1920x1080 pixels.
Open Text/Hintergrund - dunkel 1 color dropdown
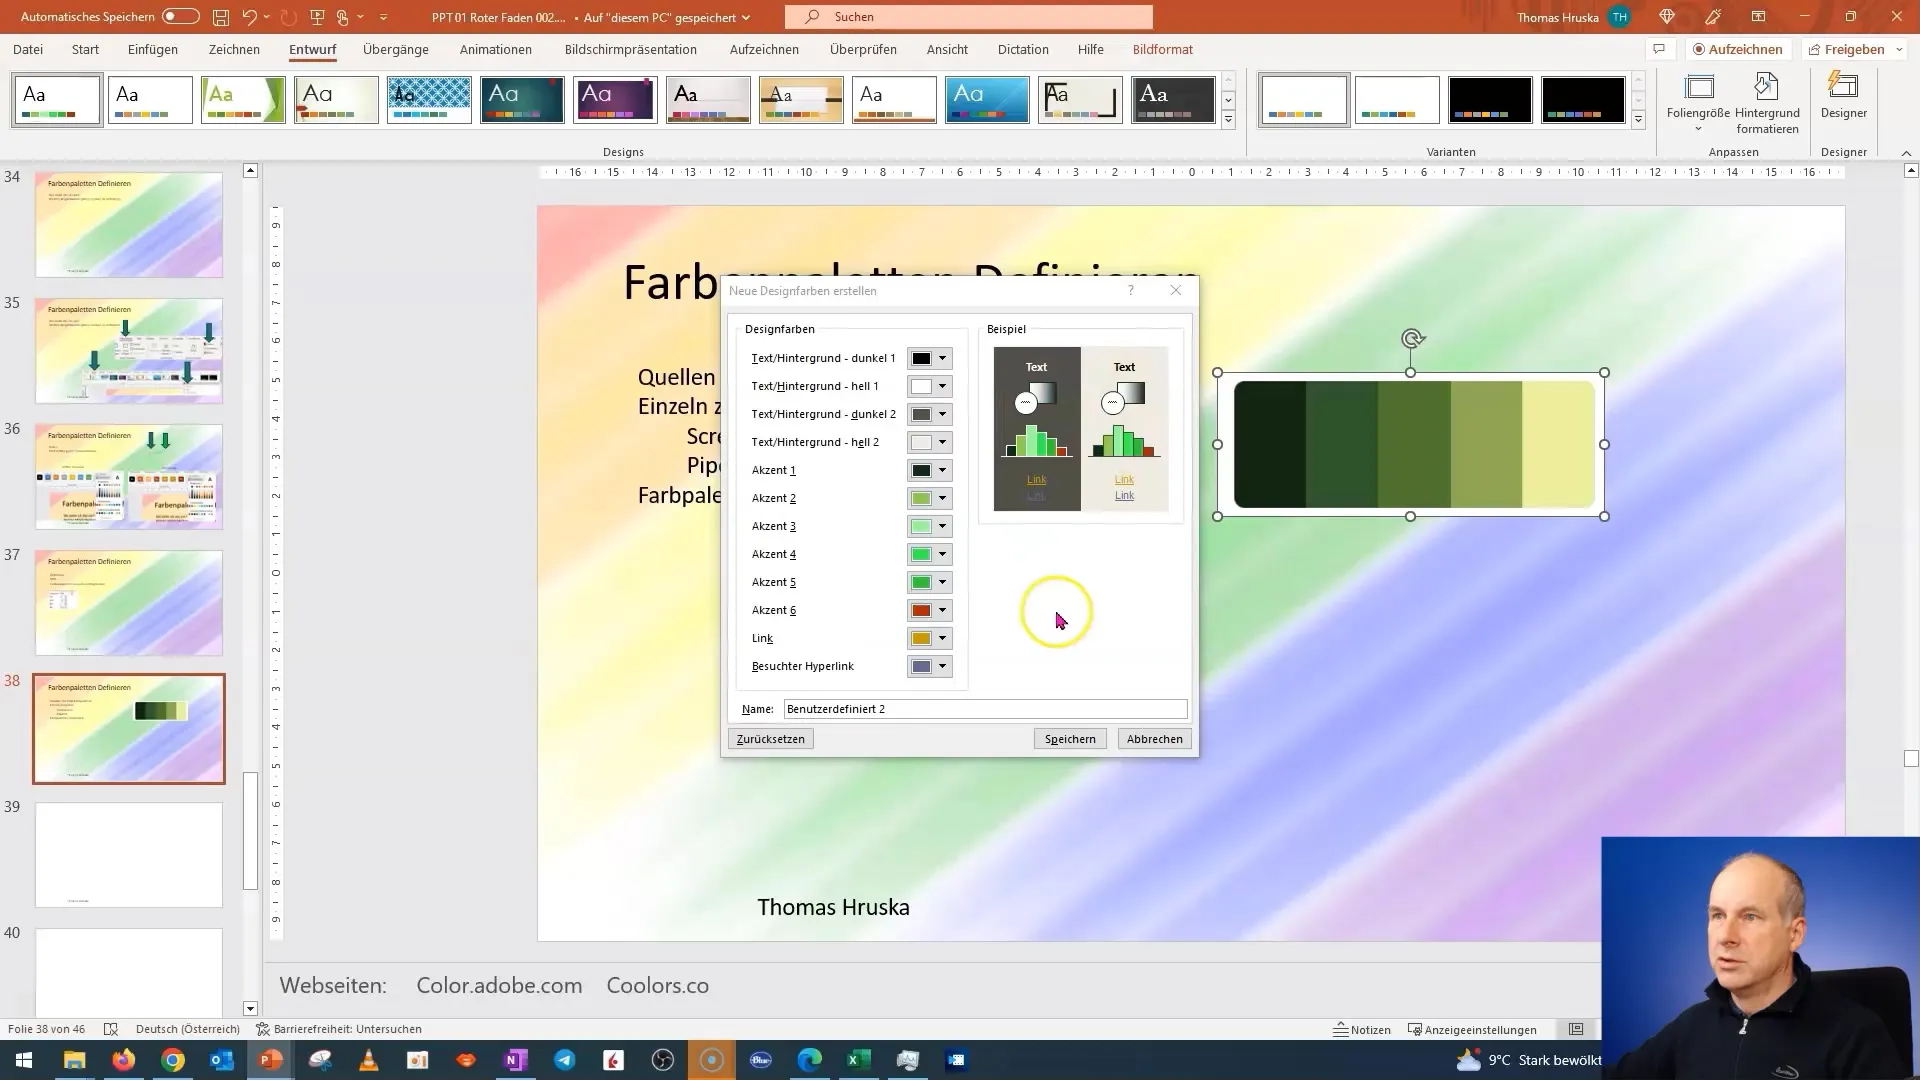tap(942, 358)
